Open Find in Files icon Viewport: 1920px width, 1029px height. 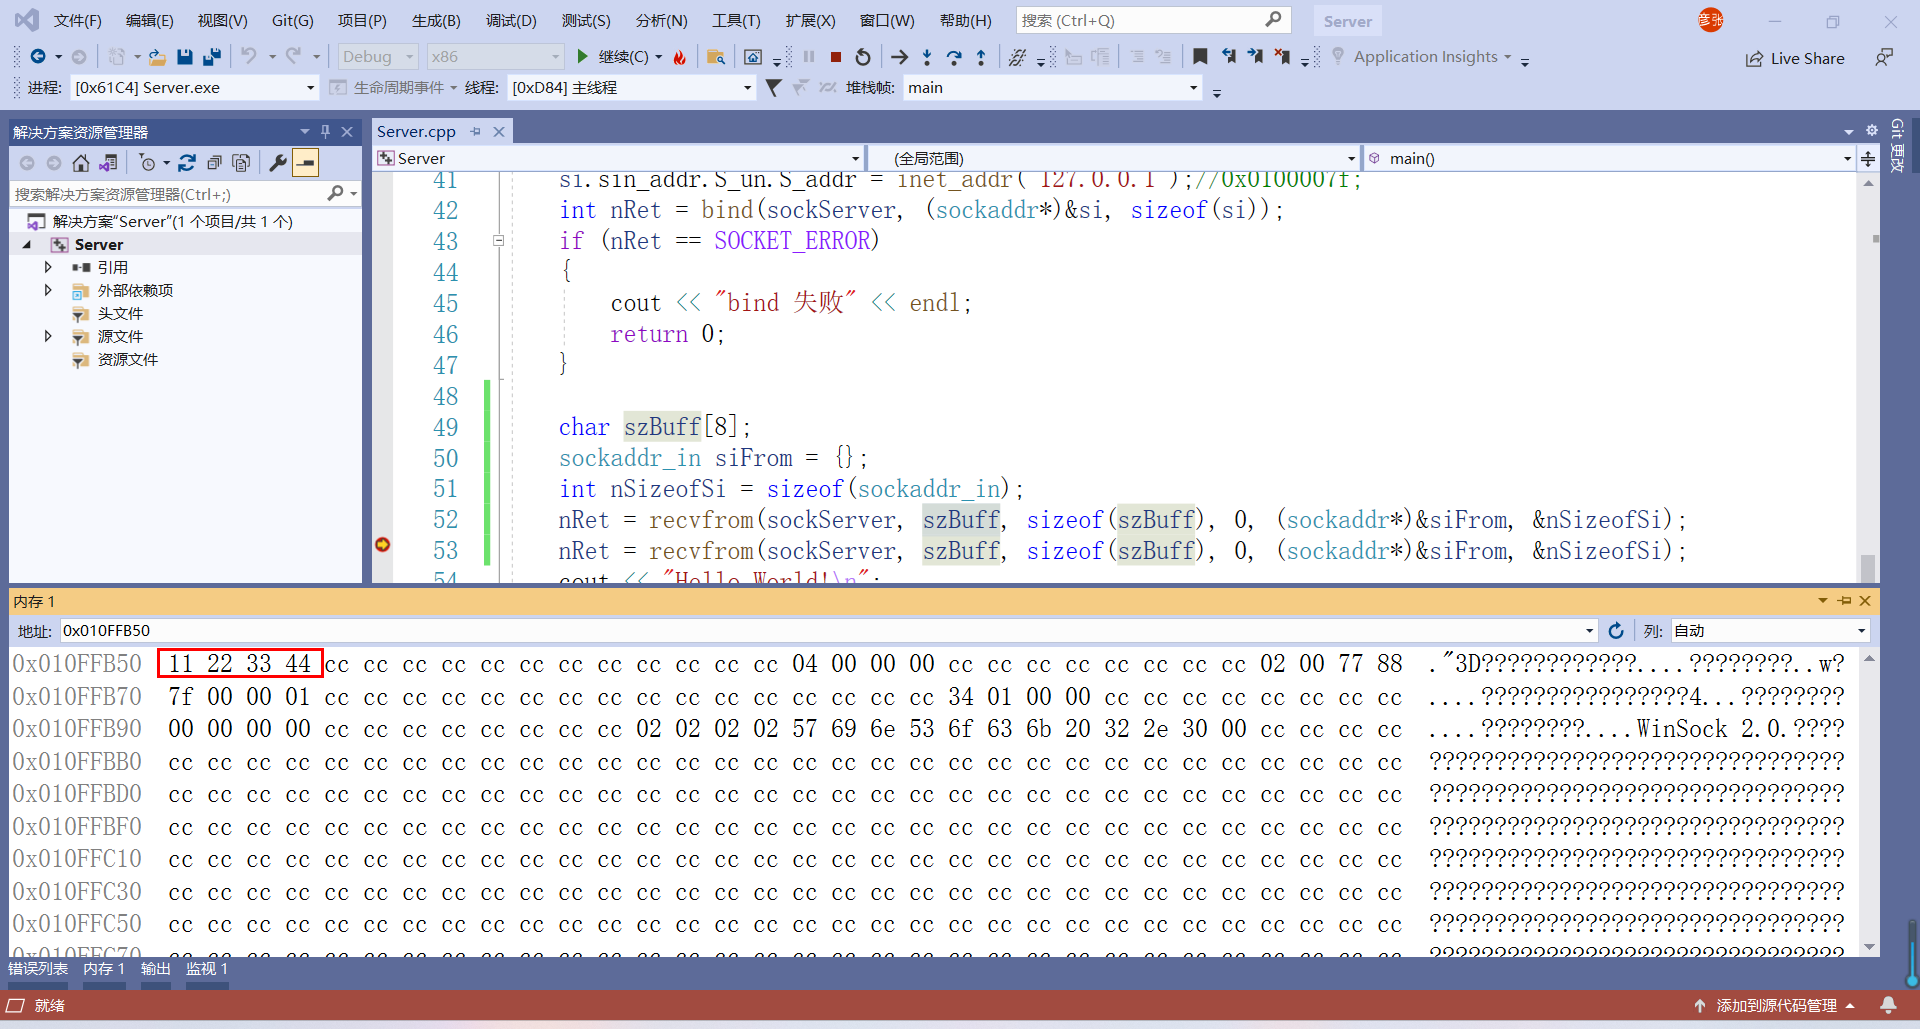pyautogui.click(x=715, y=57)
